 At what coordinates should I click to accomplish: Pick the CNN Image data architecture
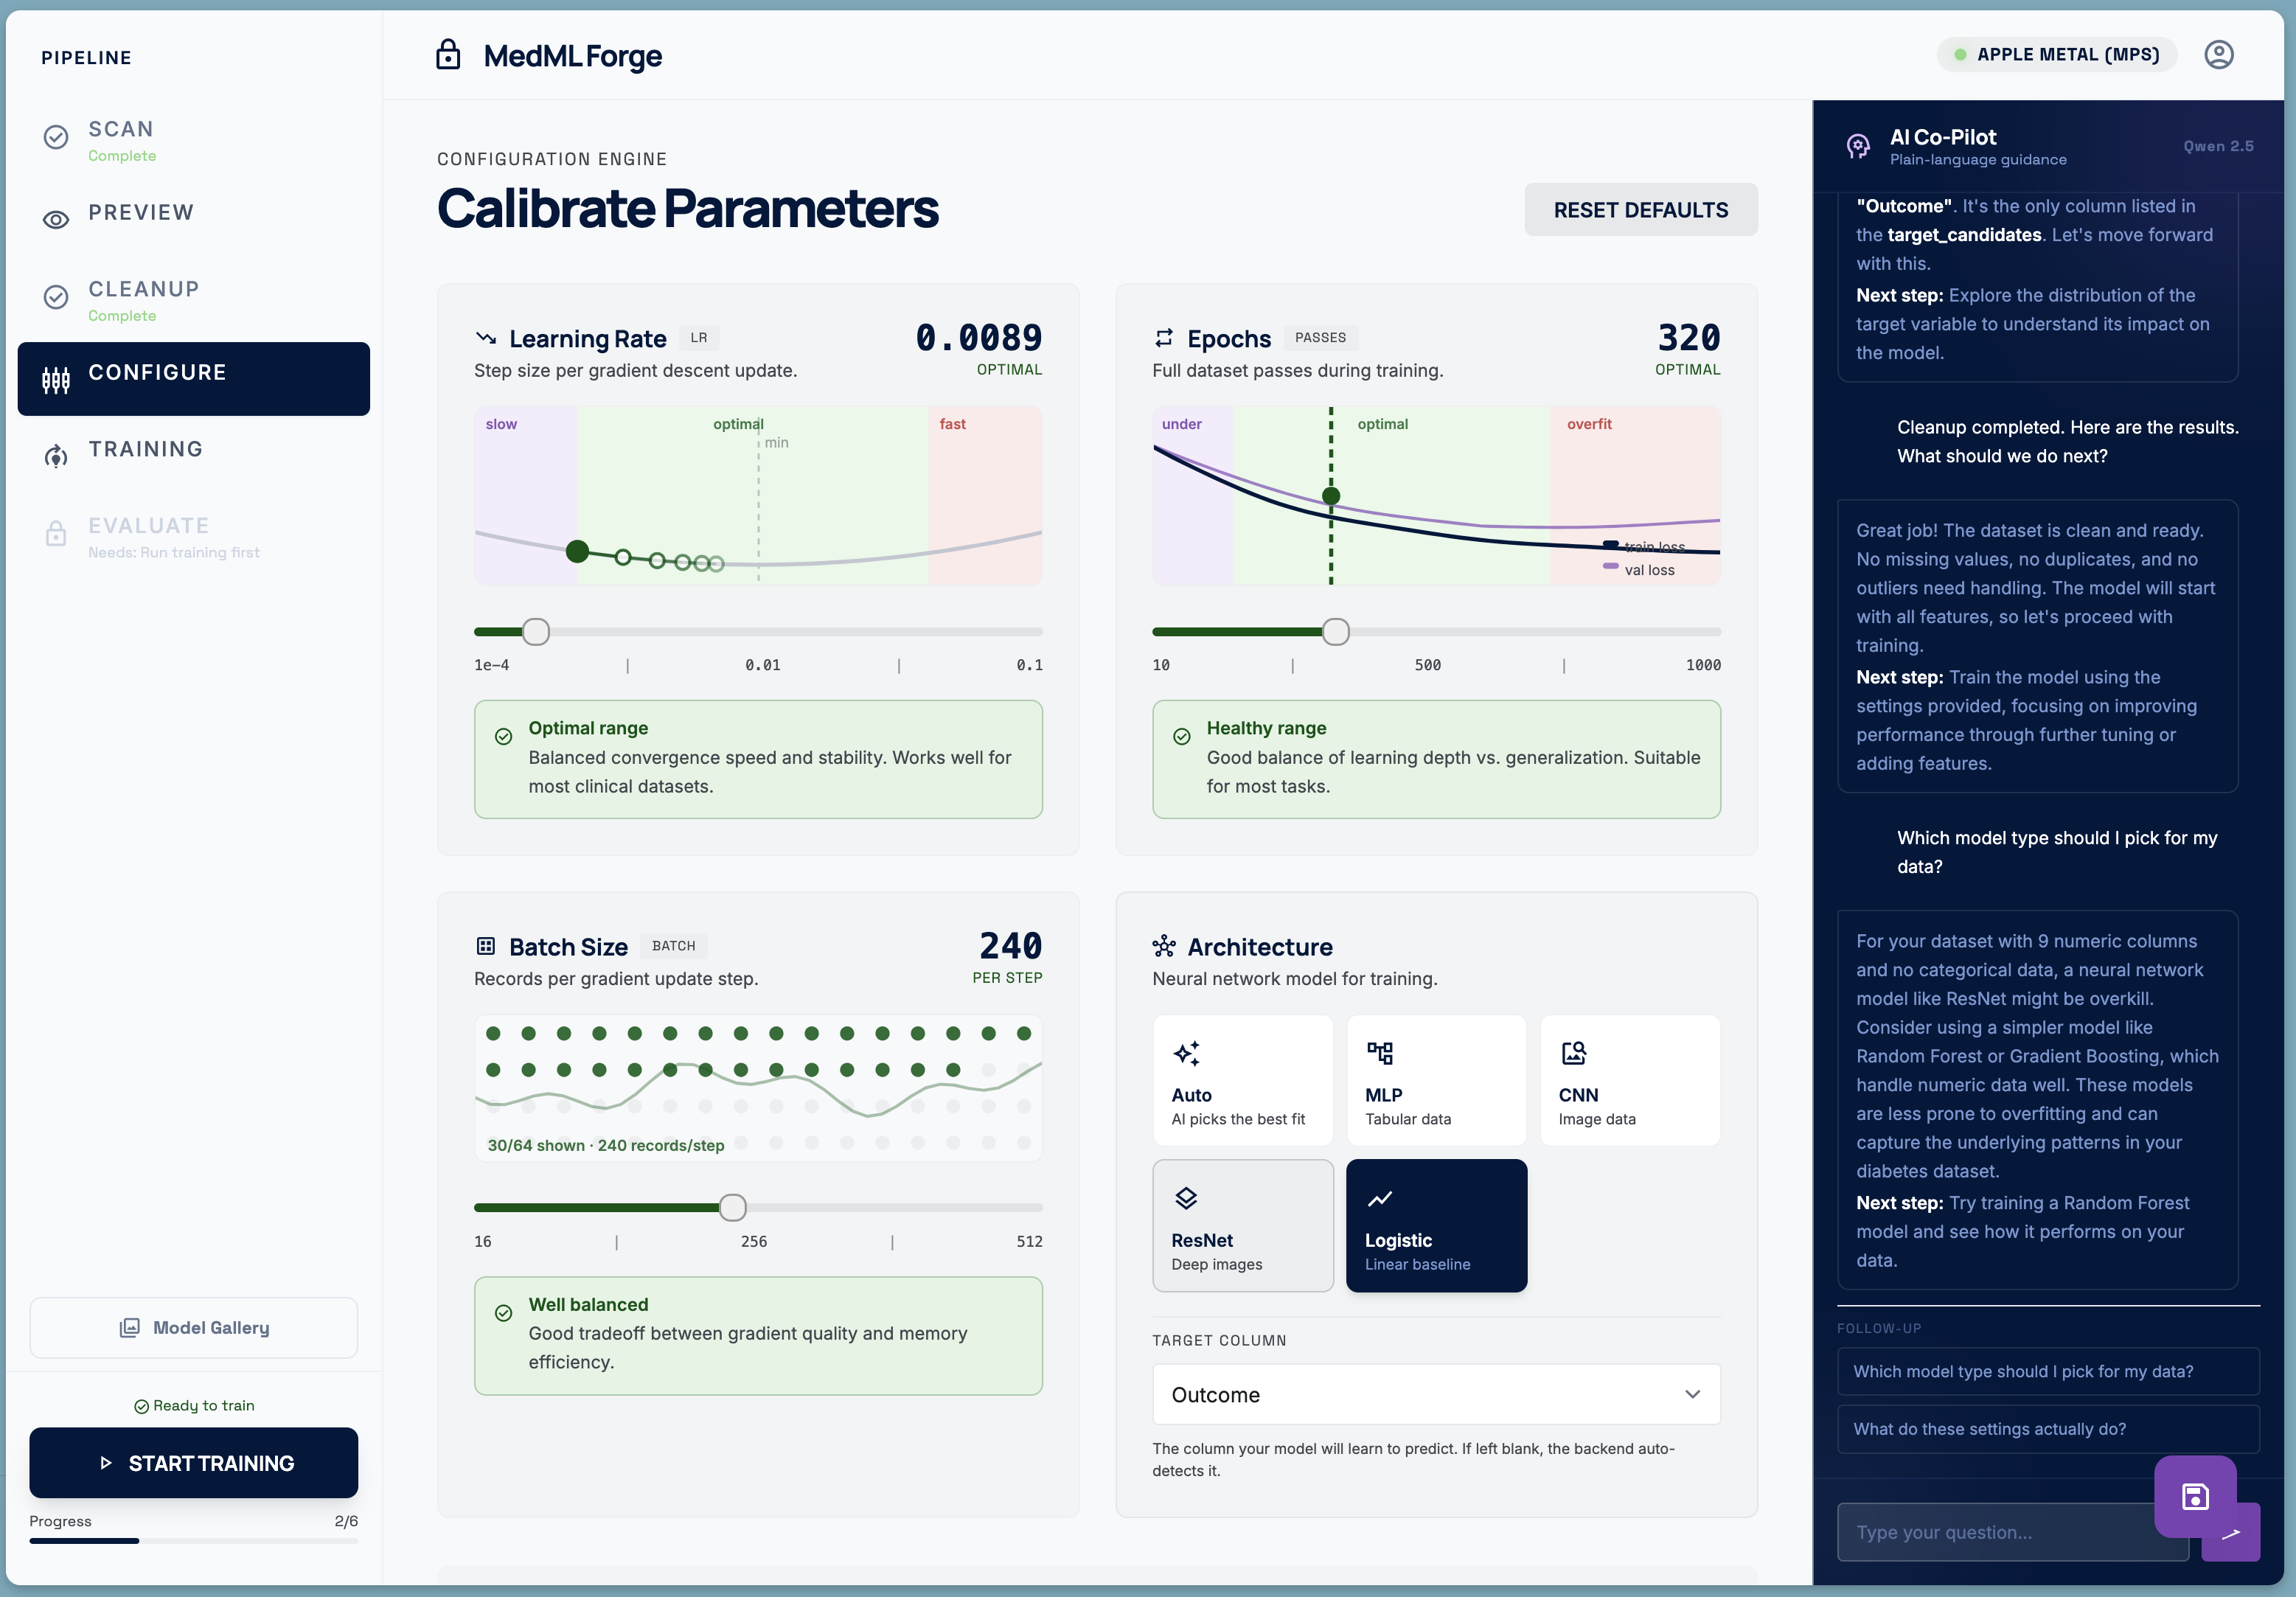1629,1080
